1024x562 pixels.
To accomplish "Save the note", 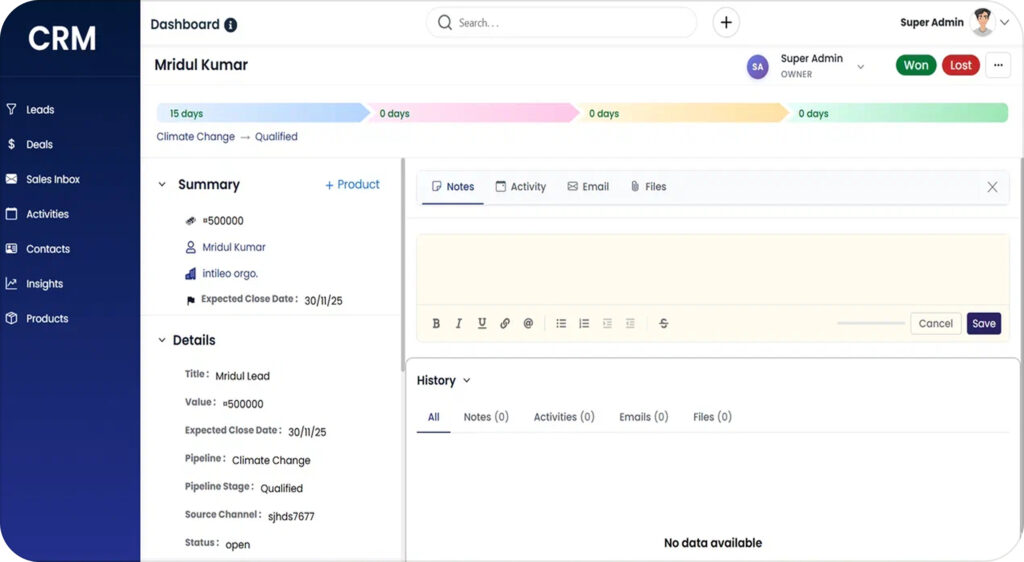I will 984,323.
